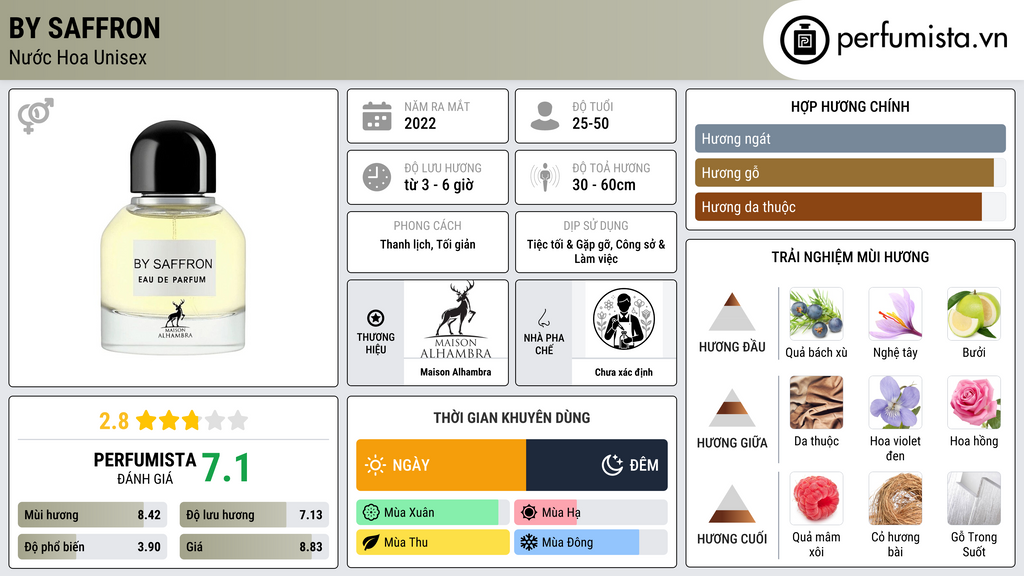This screenshot has height=576, width=1024.
Task: Click the star badge icon above Thương hiệu
Action: (376, 318)
